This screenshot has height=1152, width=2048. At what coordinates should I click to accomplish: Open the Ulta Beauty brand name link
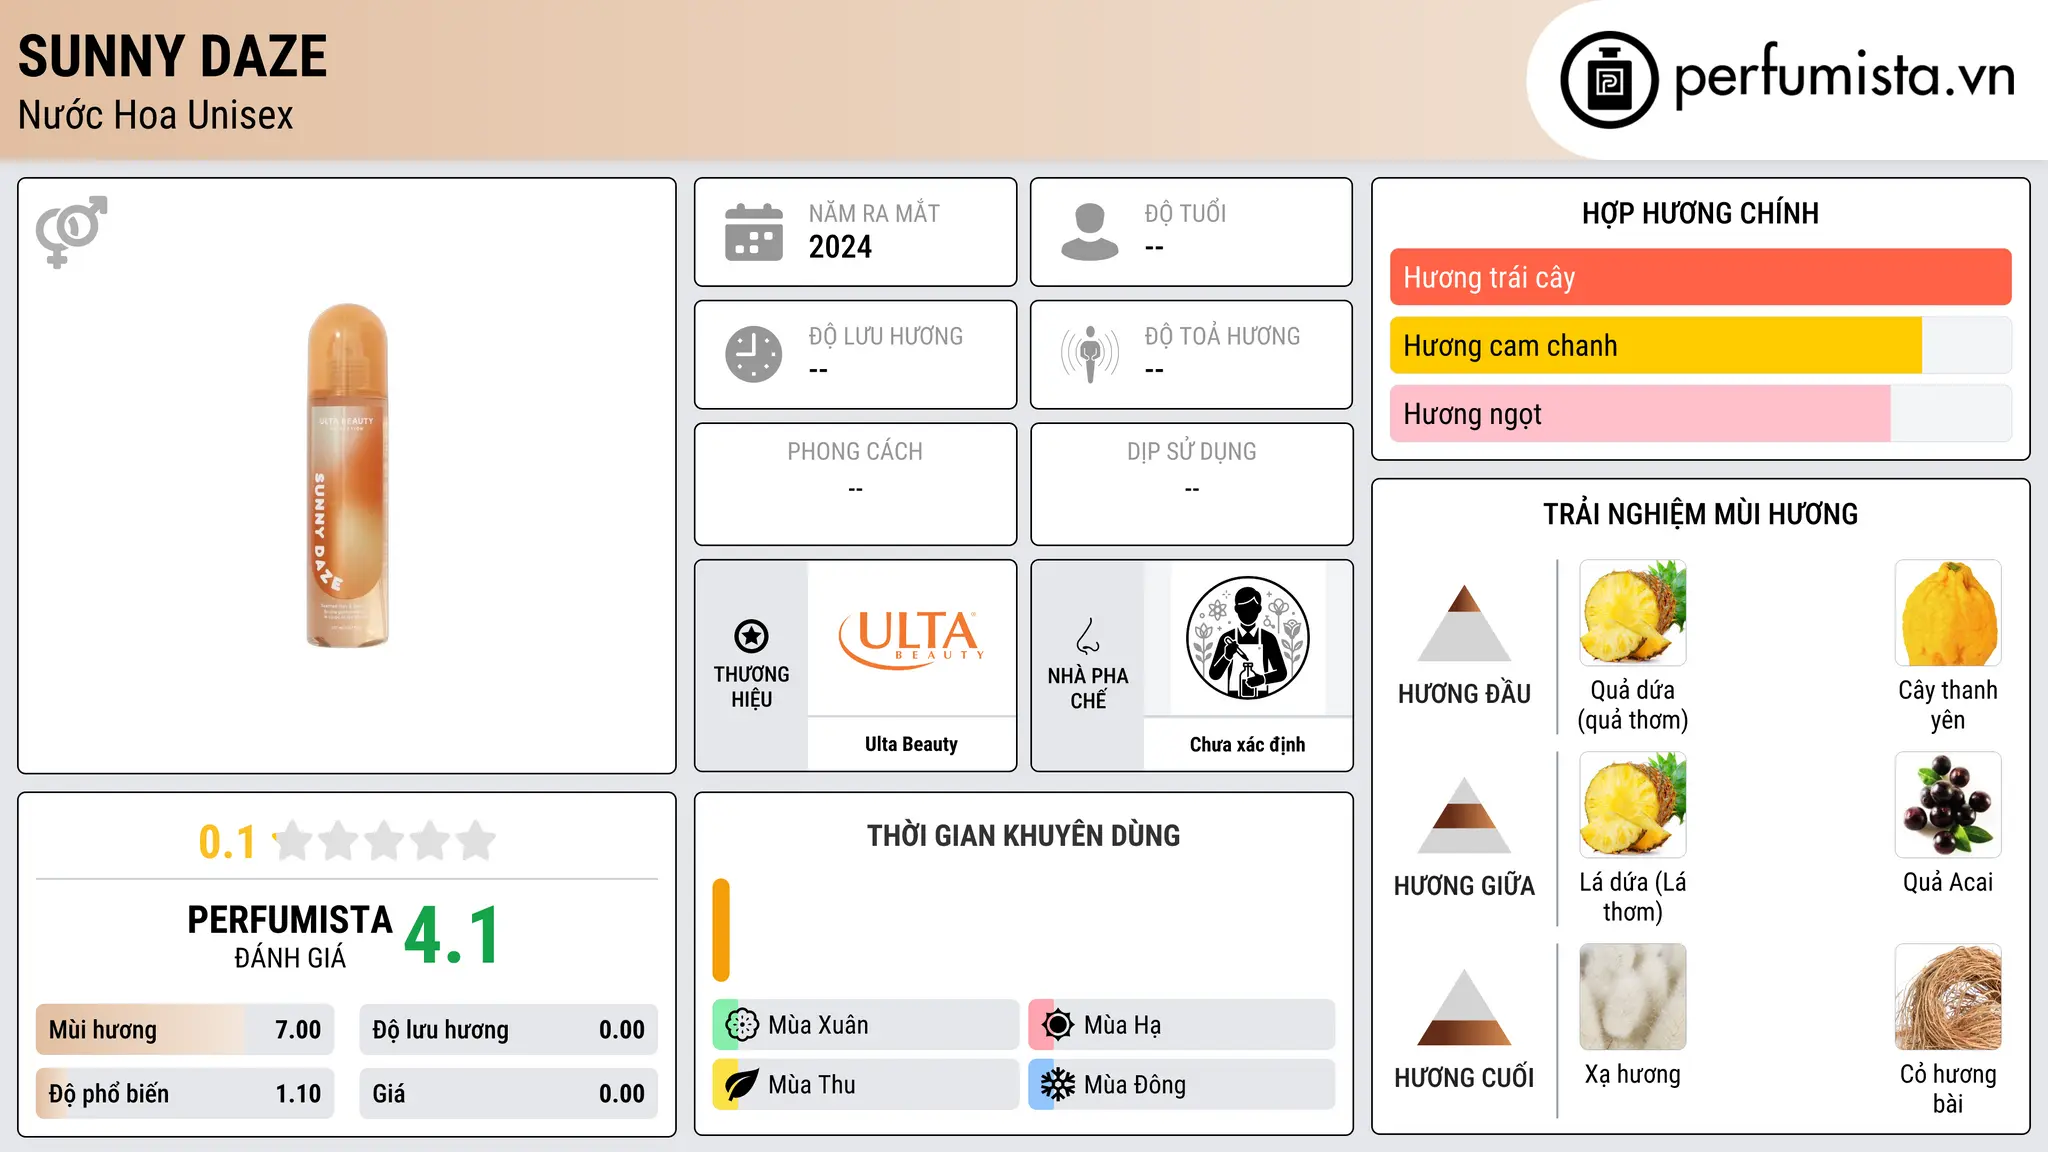tap(911, 744)
